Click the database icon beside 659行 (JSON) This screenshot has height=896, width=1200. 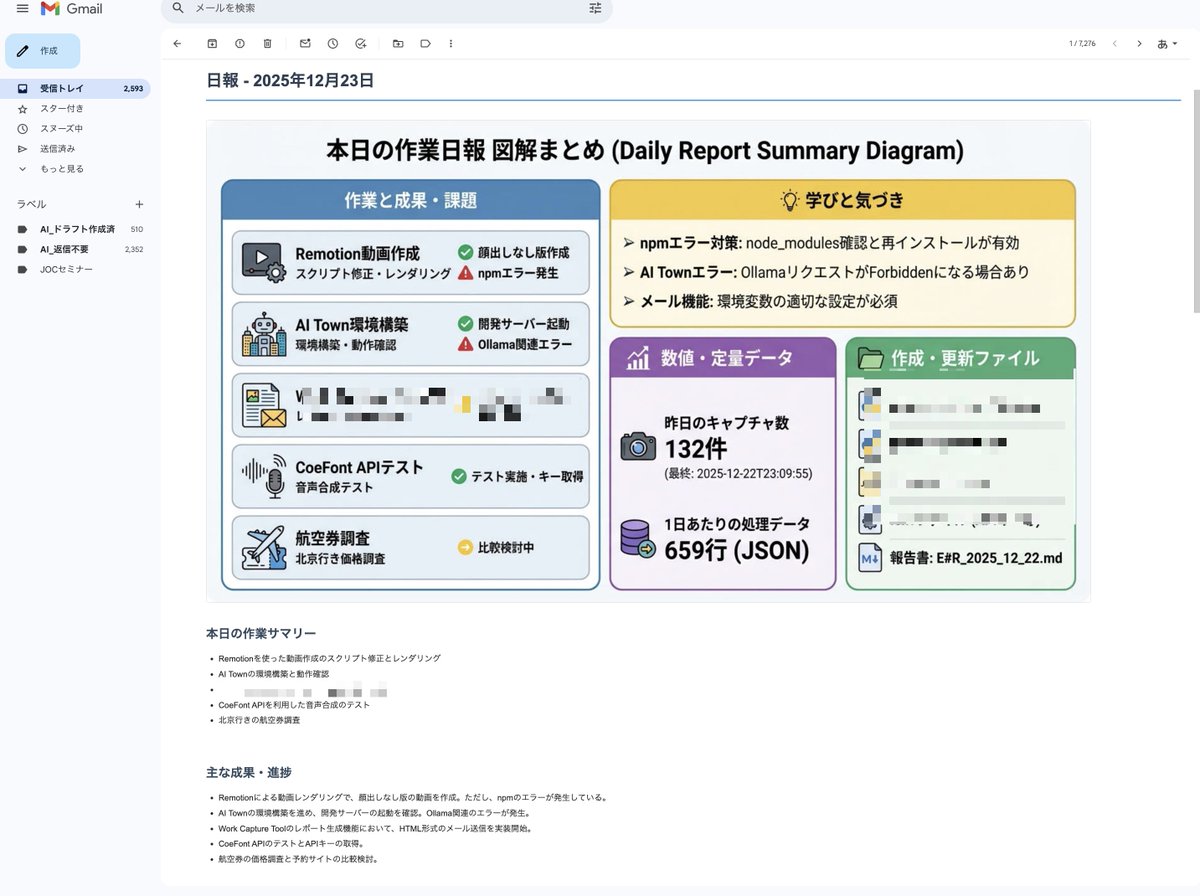pyautogui.click(x=638, y=537)
